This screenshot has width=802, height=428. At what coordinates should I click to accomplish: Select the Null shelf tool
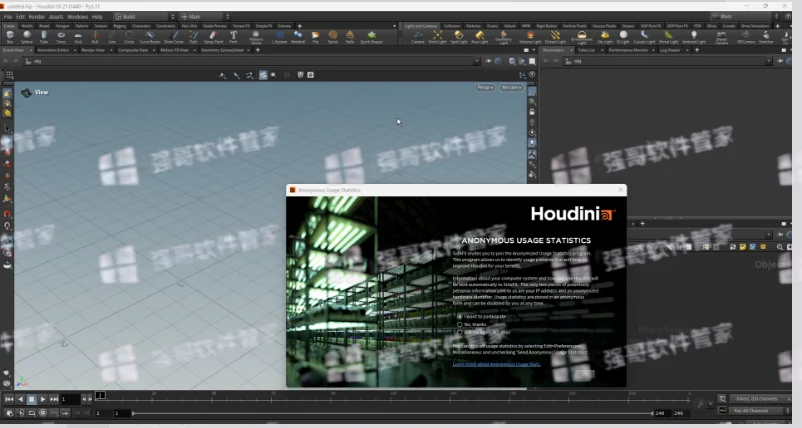(x=95, y=36)
